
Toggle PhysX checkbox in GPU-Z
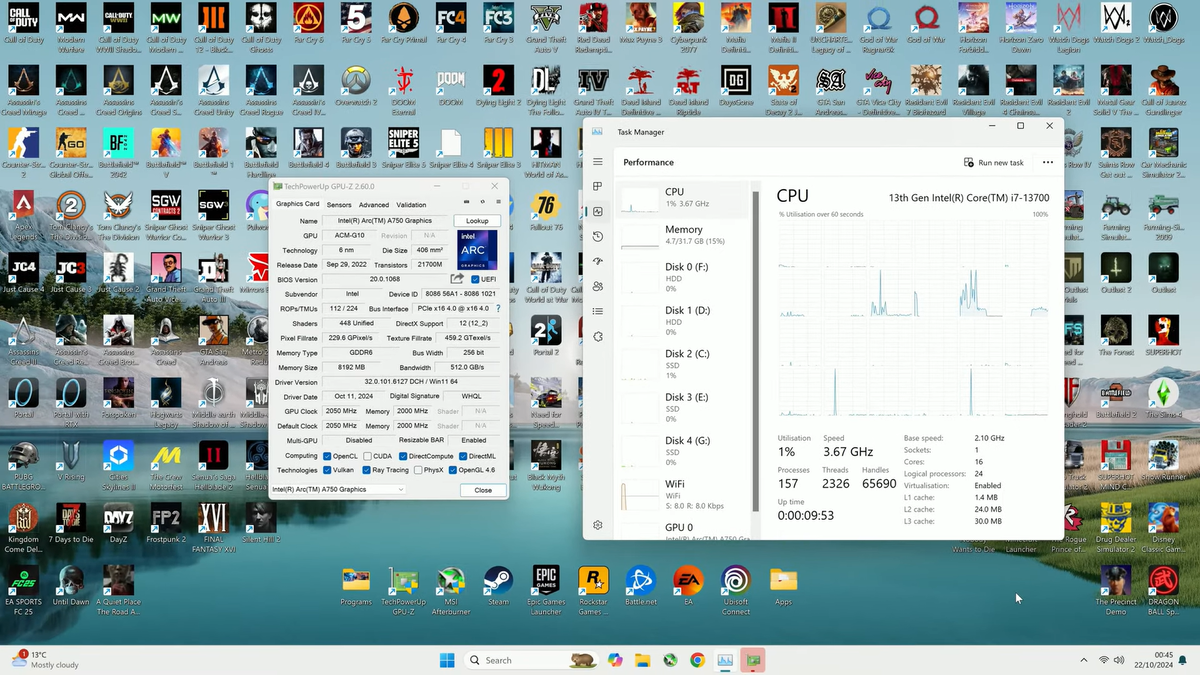[417, 470]
